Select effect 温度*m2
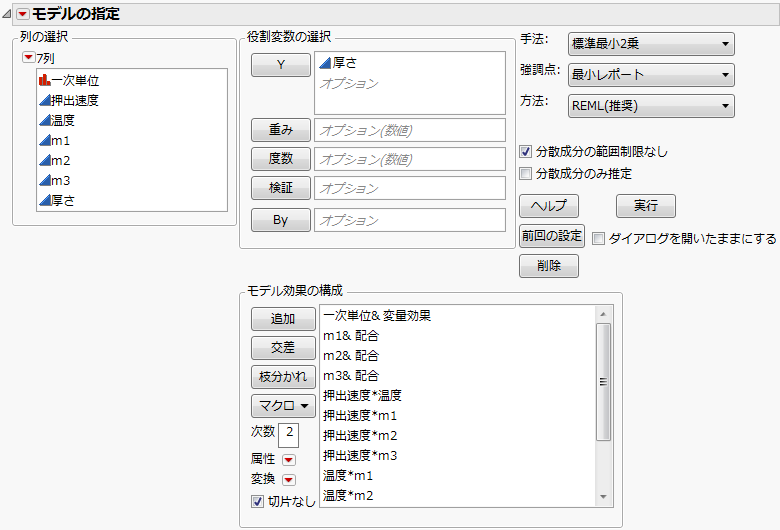 (x=348, y=495)
